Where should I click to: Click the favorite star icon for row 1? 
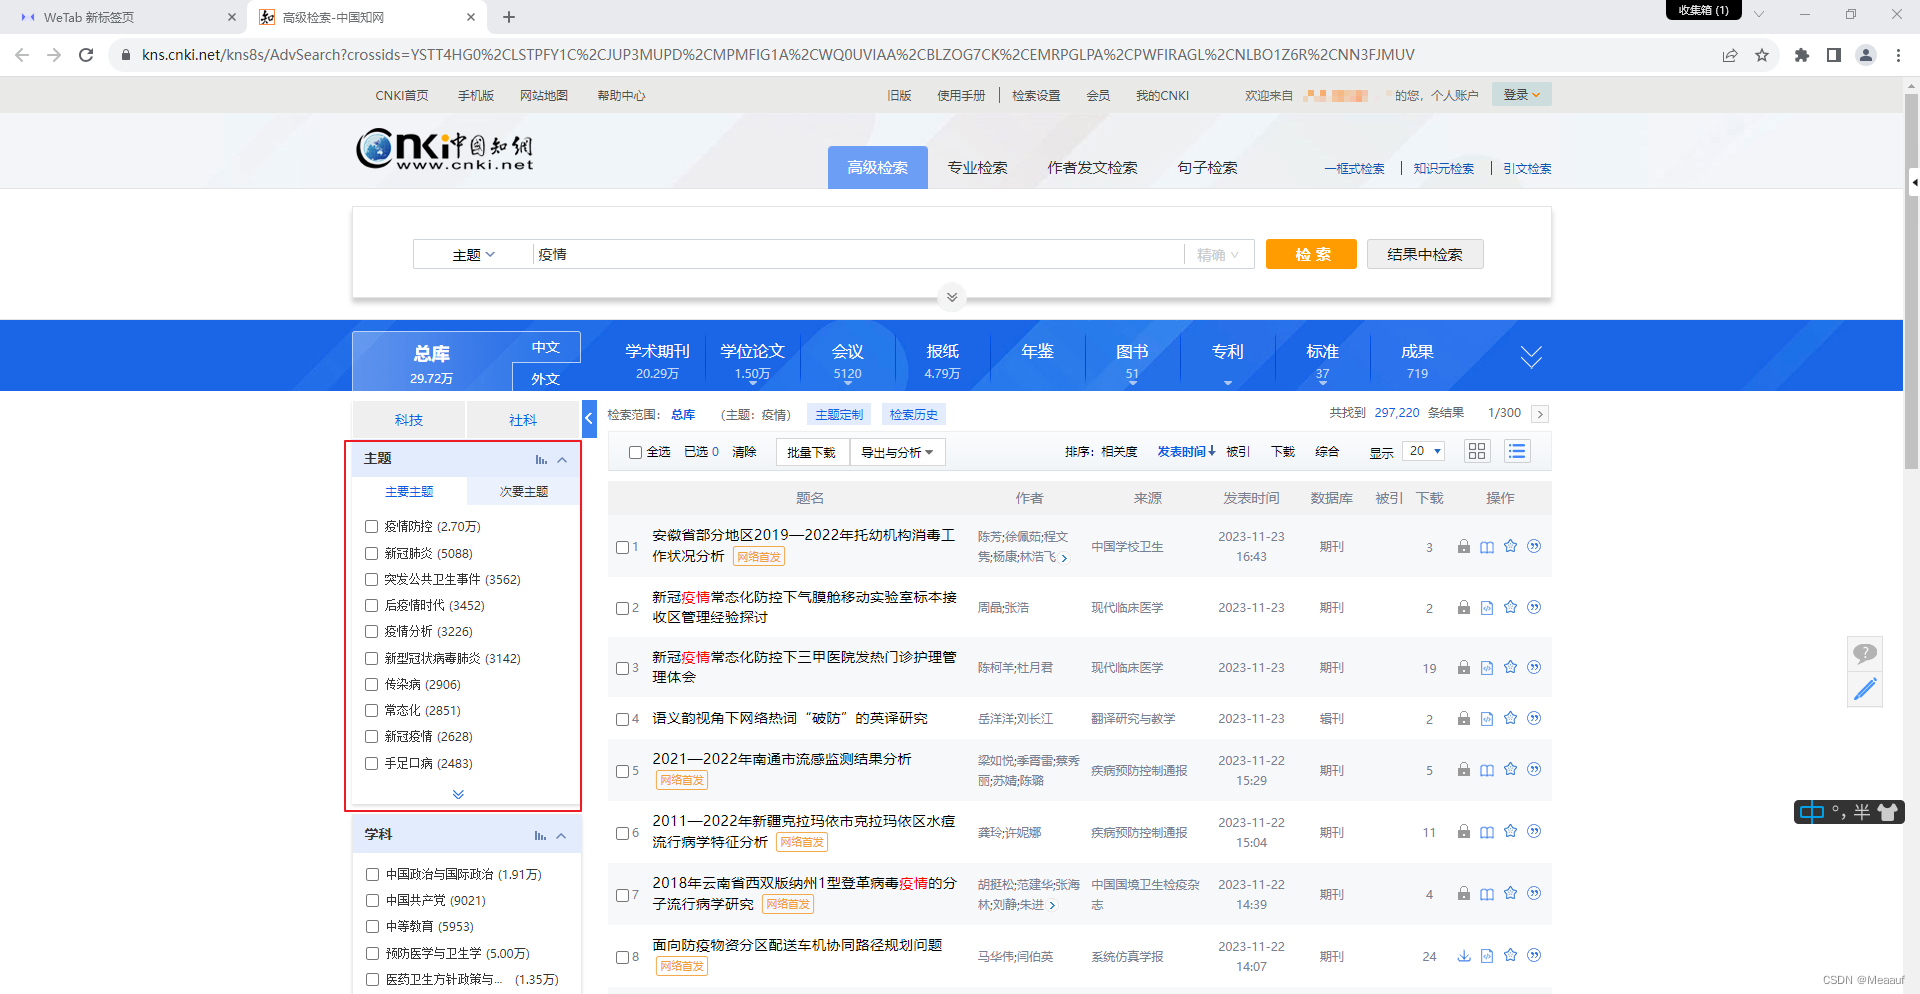pos(1510,546)
